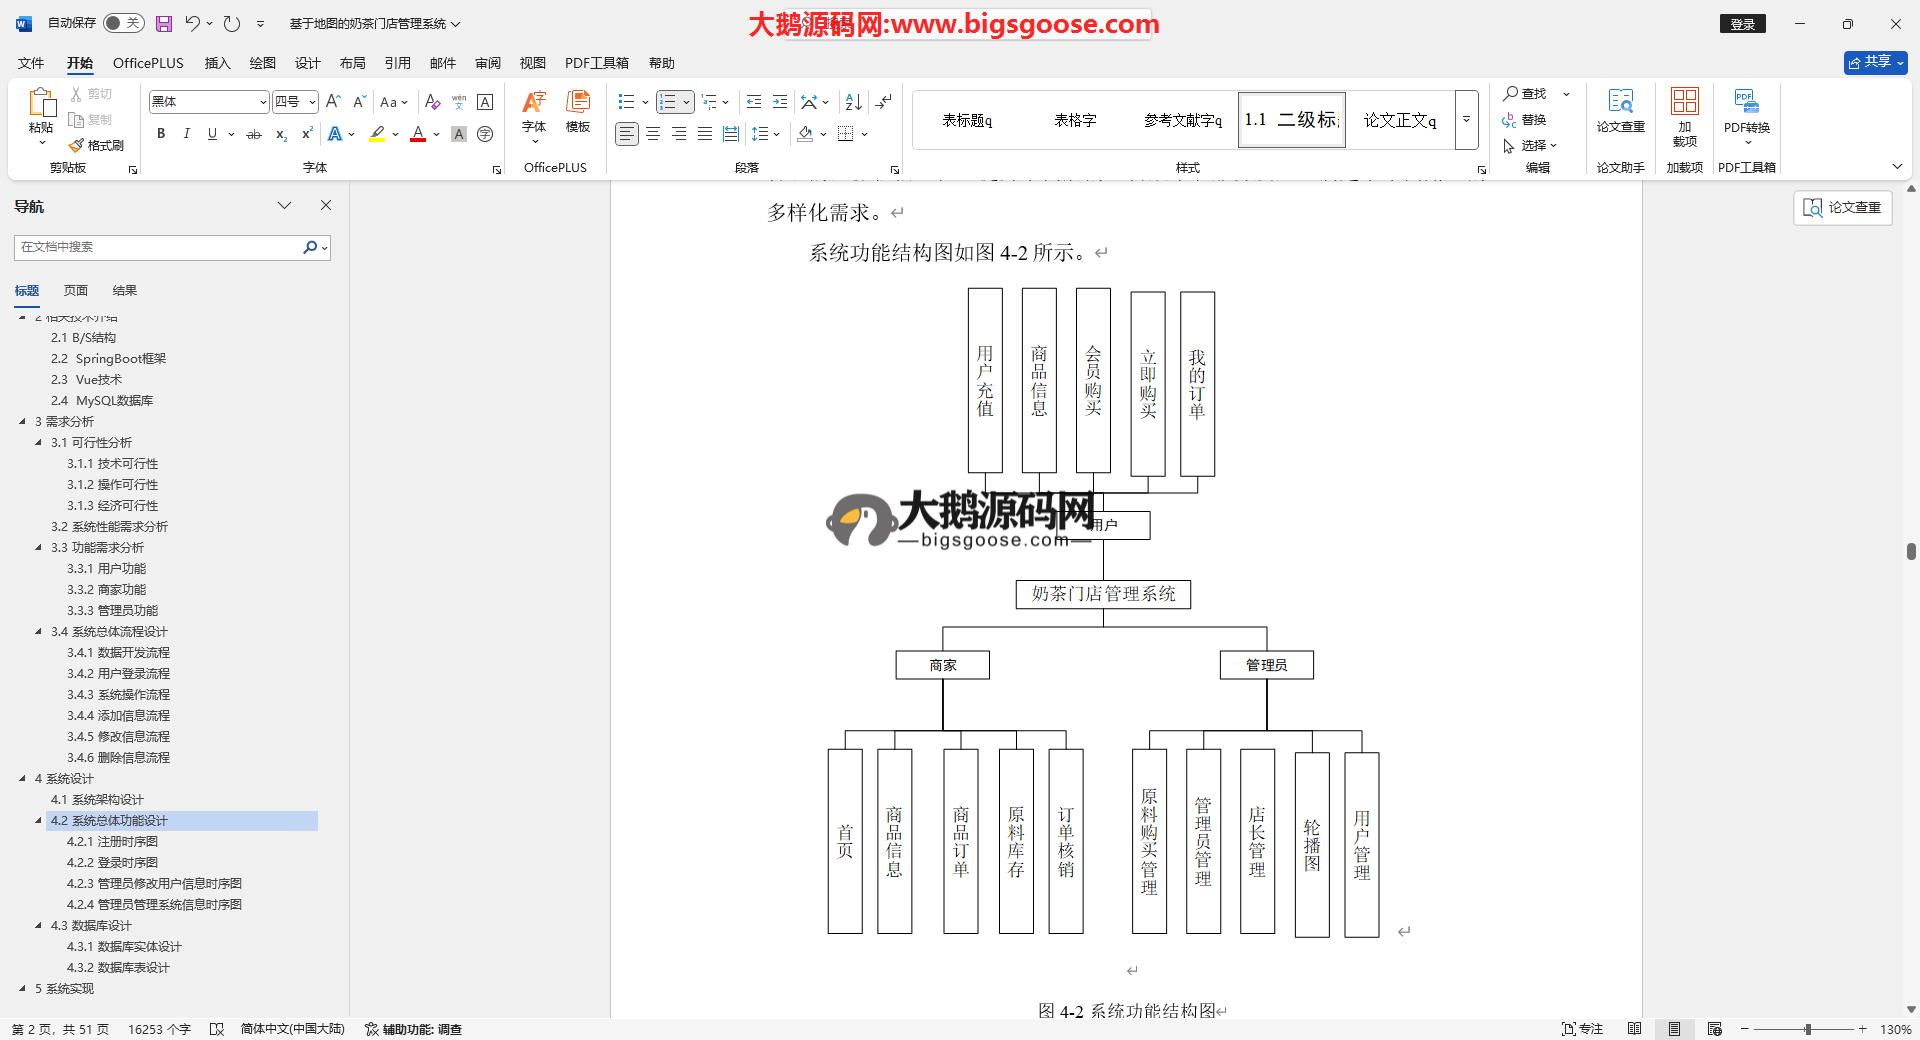This screenshot has width=1920, height=1040.
Task: Click the navigation search input field
Action: [x=158, y=247]
